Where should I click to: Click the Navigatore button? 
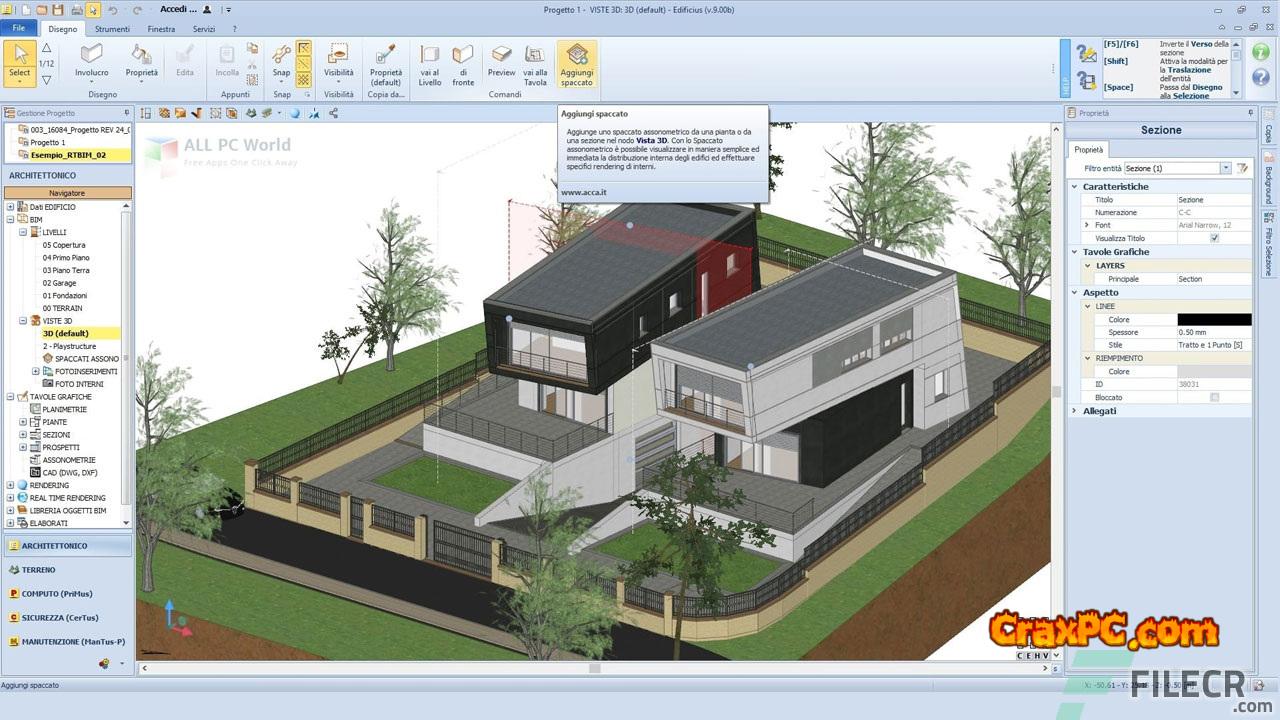67,193
